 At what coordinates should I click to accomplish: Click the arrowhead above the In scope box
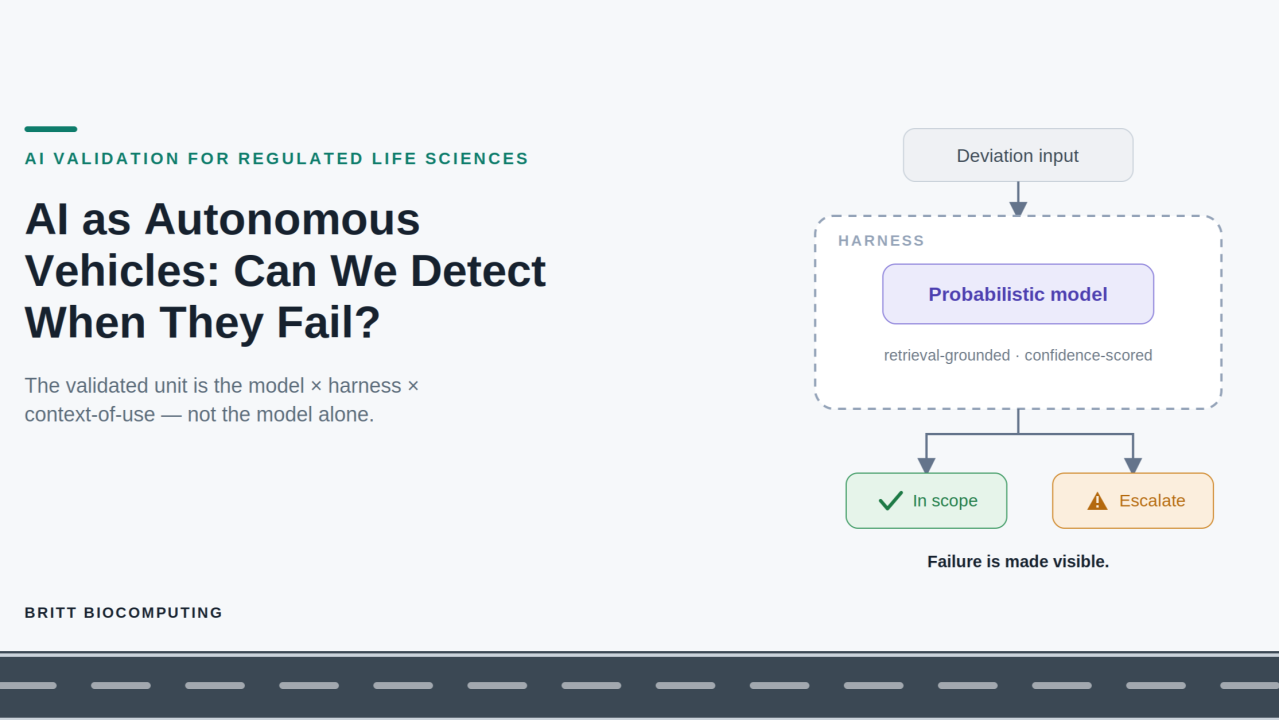[926, 465]
